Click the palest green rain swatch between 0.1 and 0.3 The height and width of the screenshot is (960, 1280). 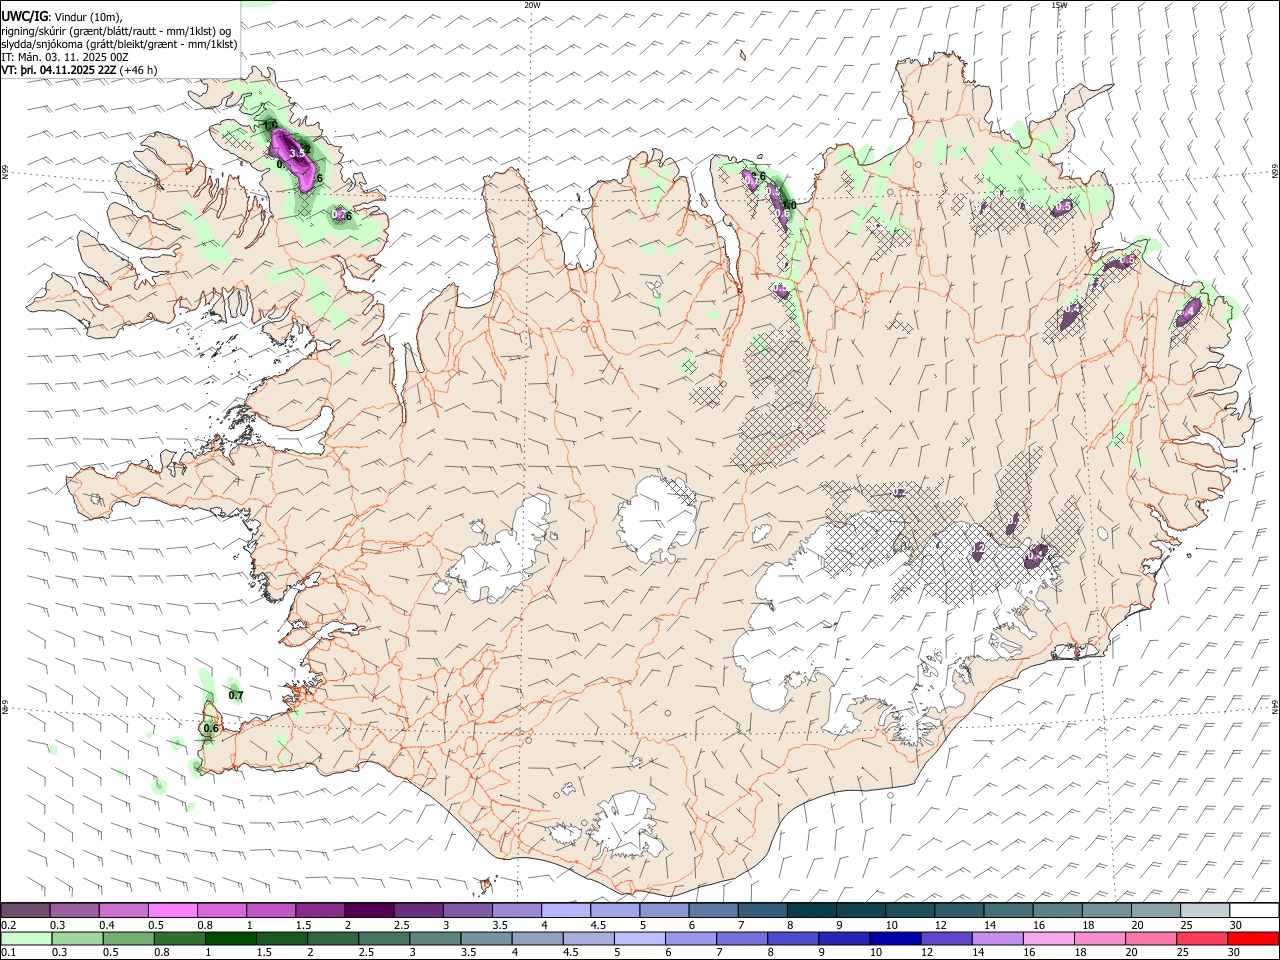26,938
